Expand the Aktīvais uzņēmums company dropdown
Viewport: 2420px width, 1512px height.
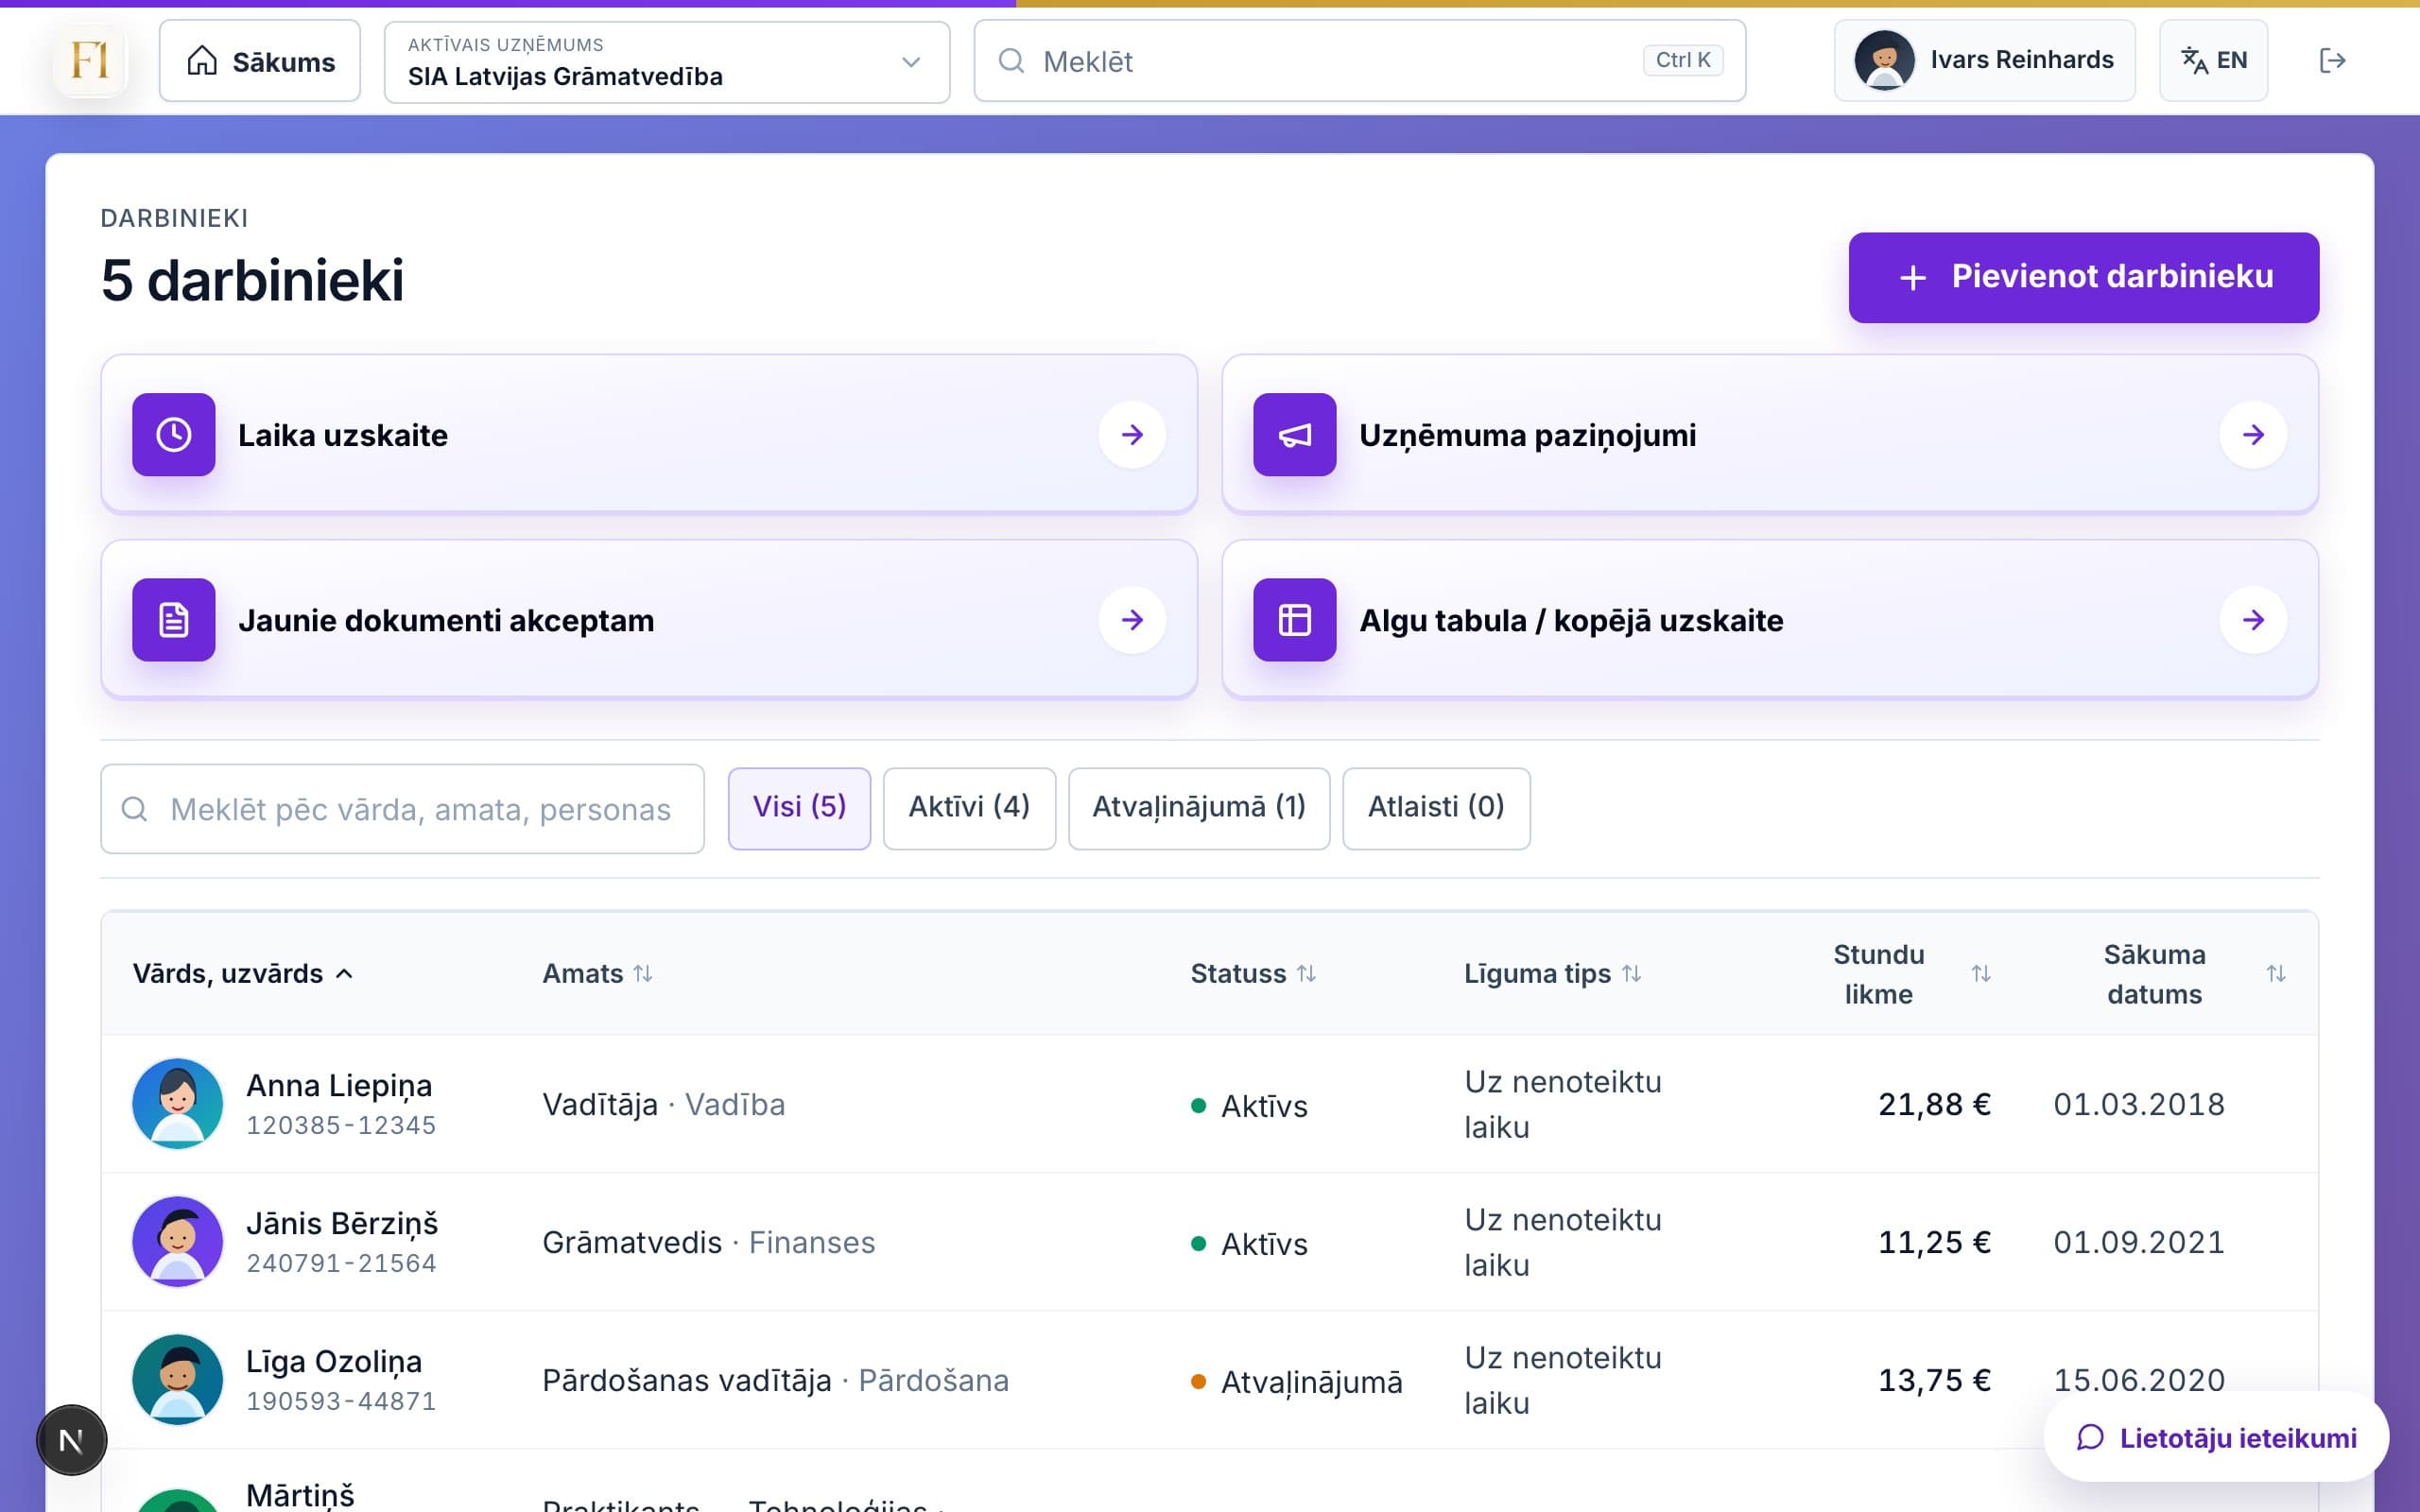pyautogui.click(x=667, y=62)
